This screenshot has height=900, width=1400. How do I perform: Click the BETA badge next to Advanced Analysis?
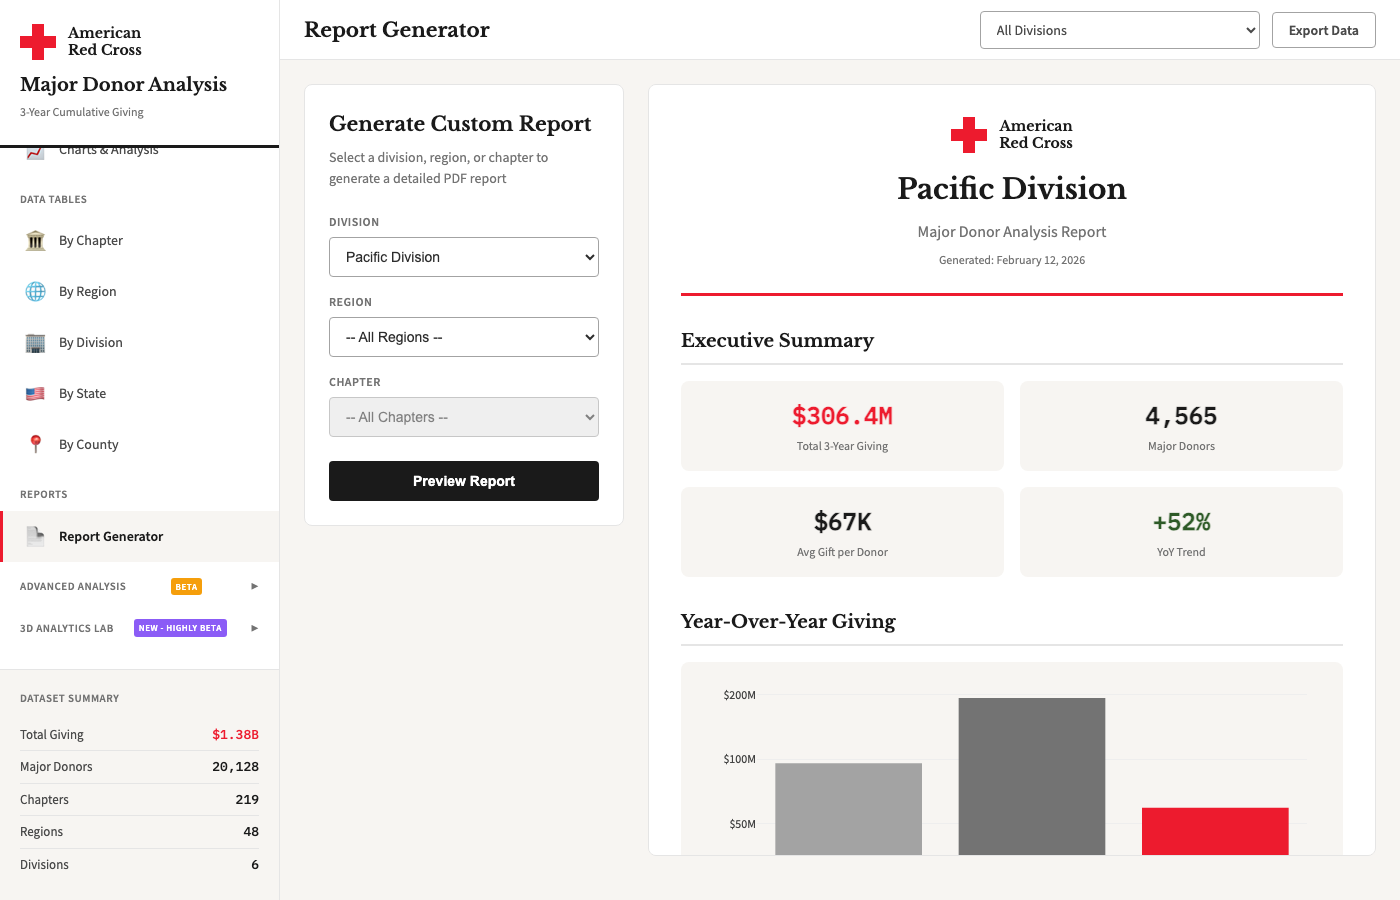click(x=186, y=587)
